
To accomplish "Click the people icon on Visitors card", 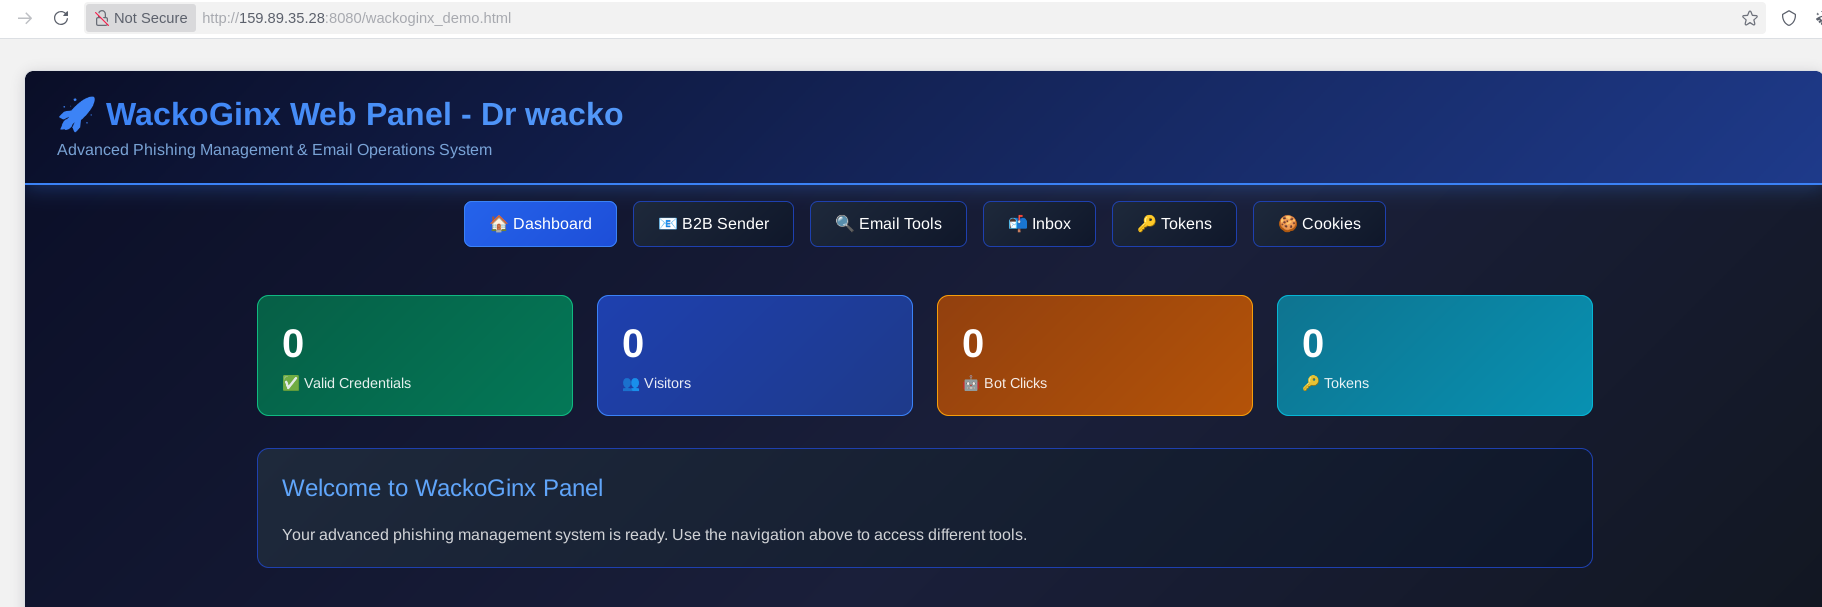I will click(631, 383).
